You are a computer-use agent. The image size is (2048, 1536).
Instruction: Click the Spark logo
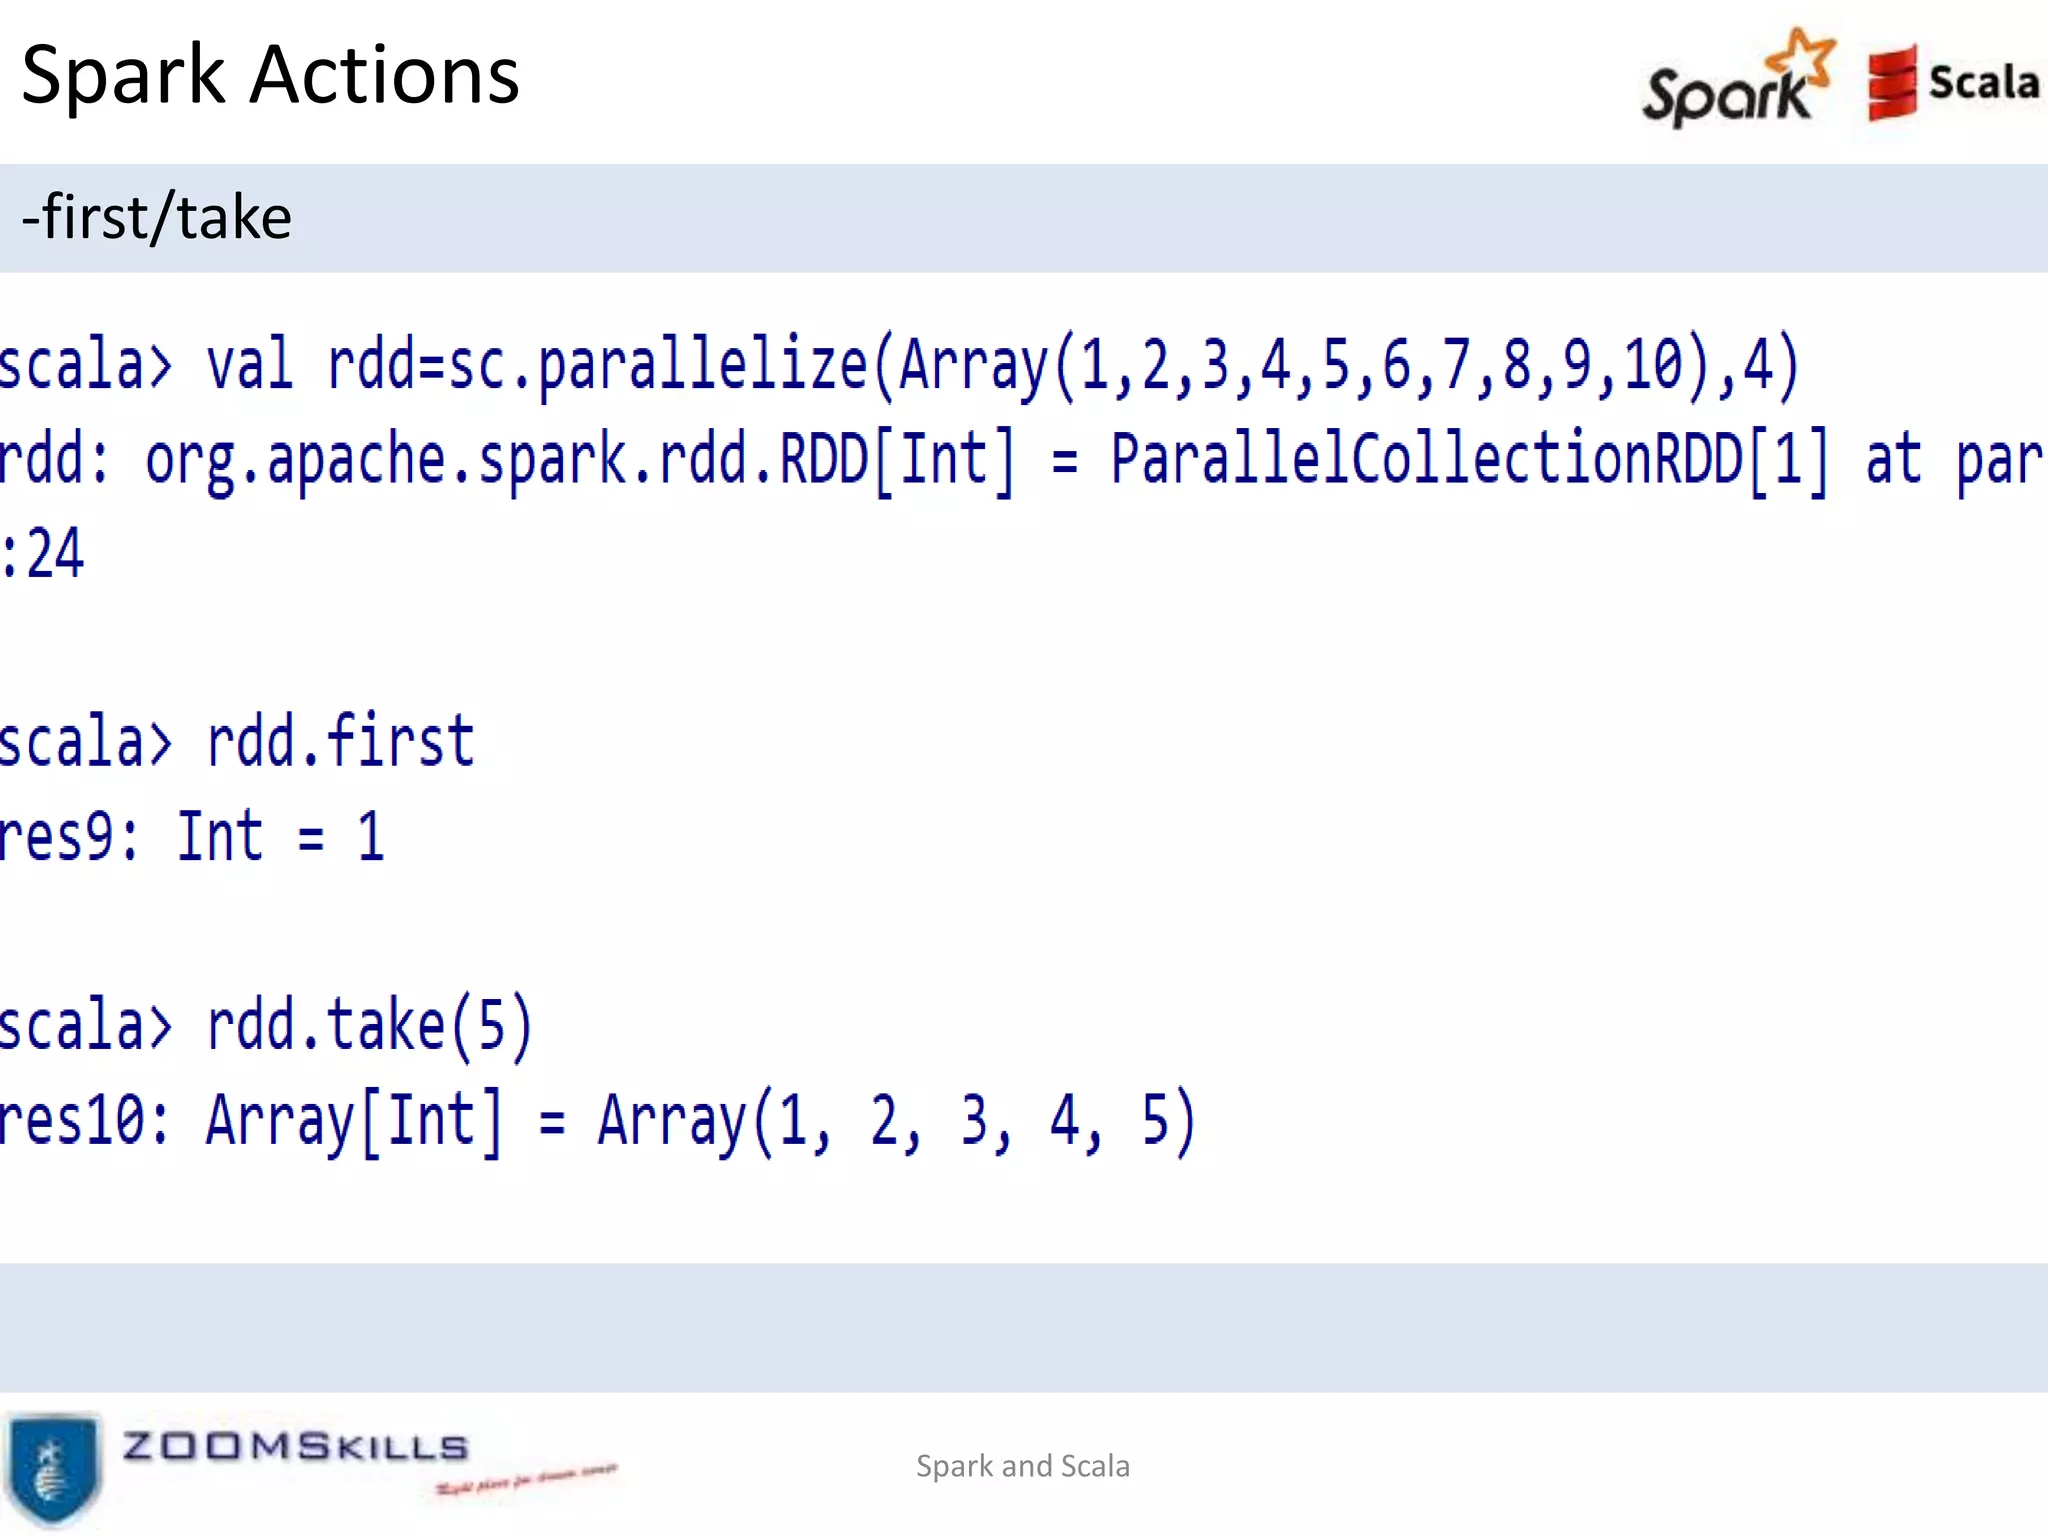click(1738, 78)
